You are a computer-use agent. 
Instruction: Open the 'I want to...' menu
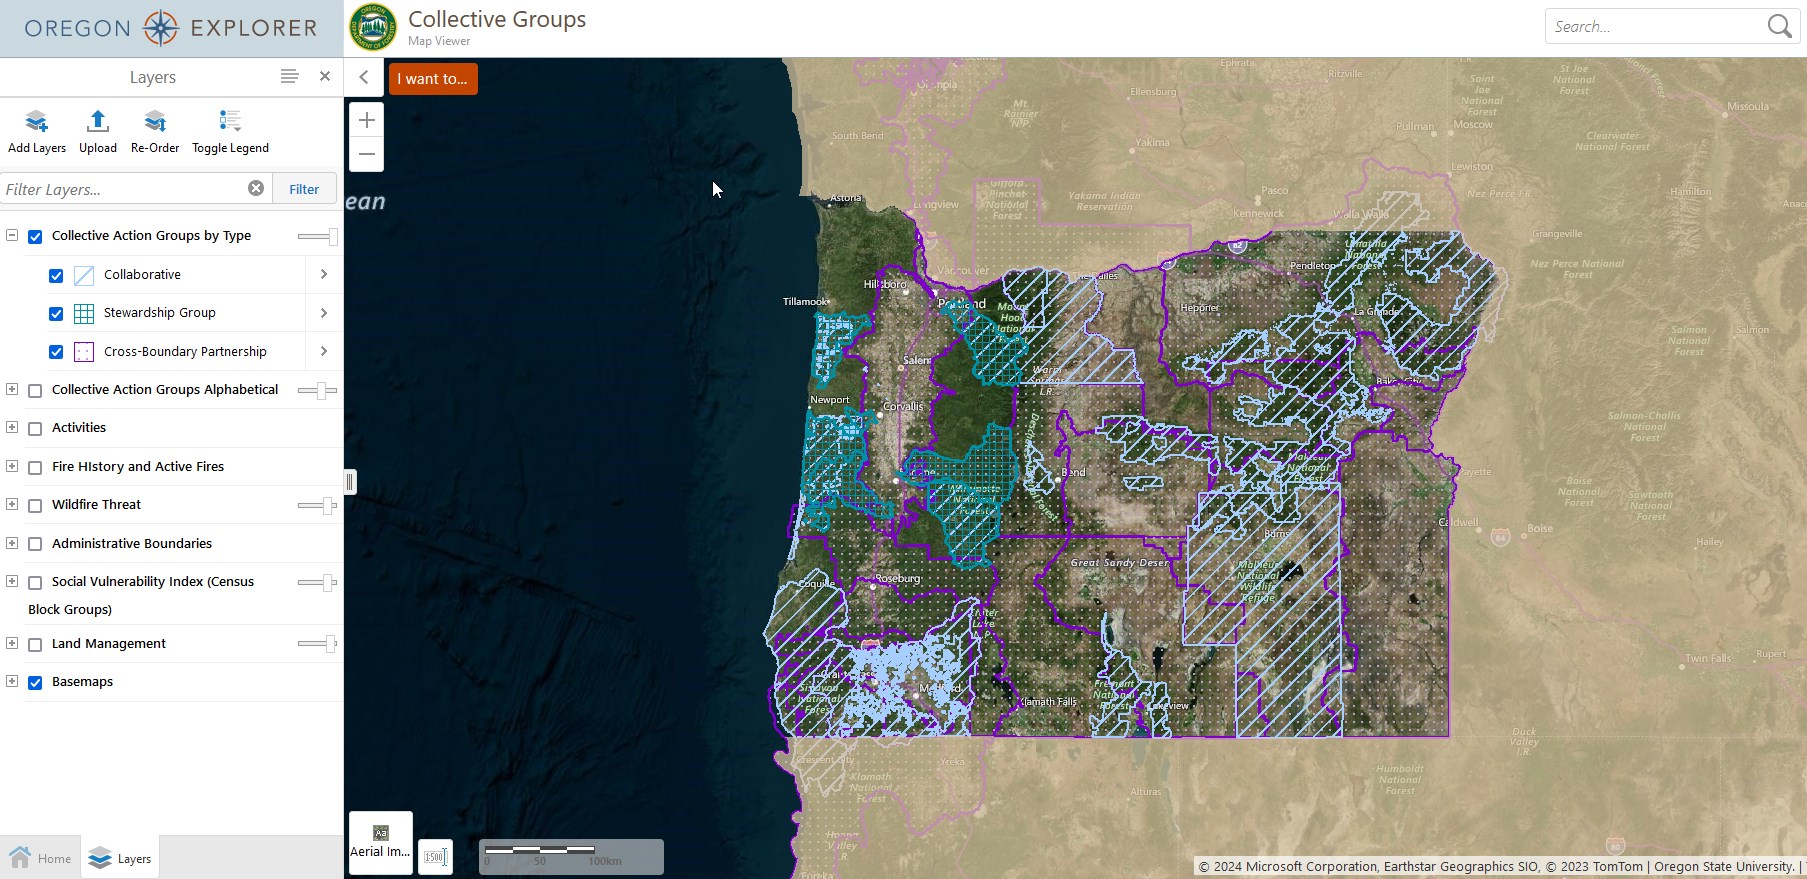pyautogui.click(x=433, y=79)
